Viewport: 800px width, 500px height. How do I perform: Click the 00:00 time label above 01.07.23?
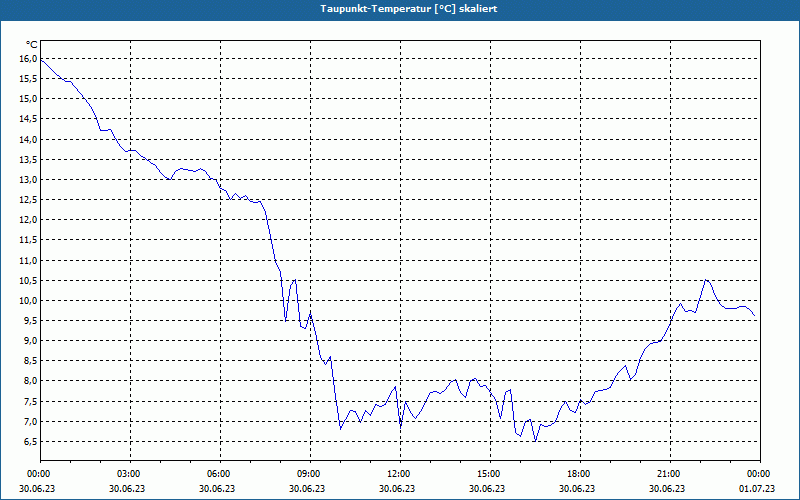[758, 474]
